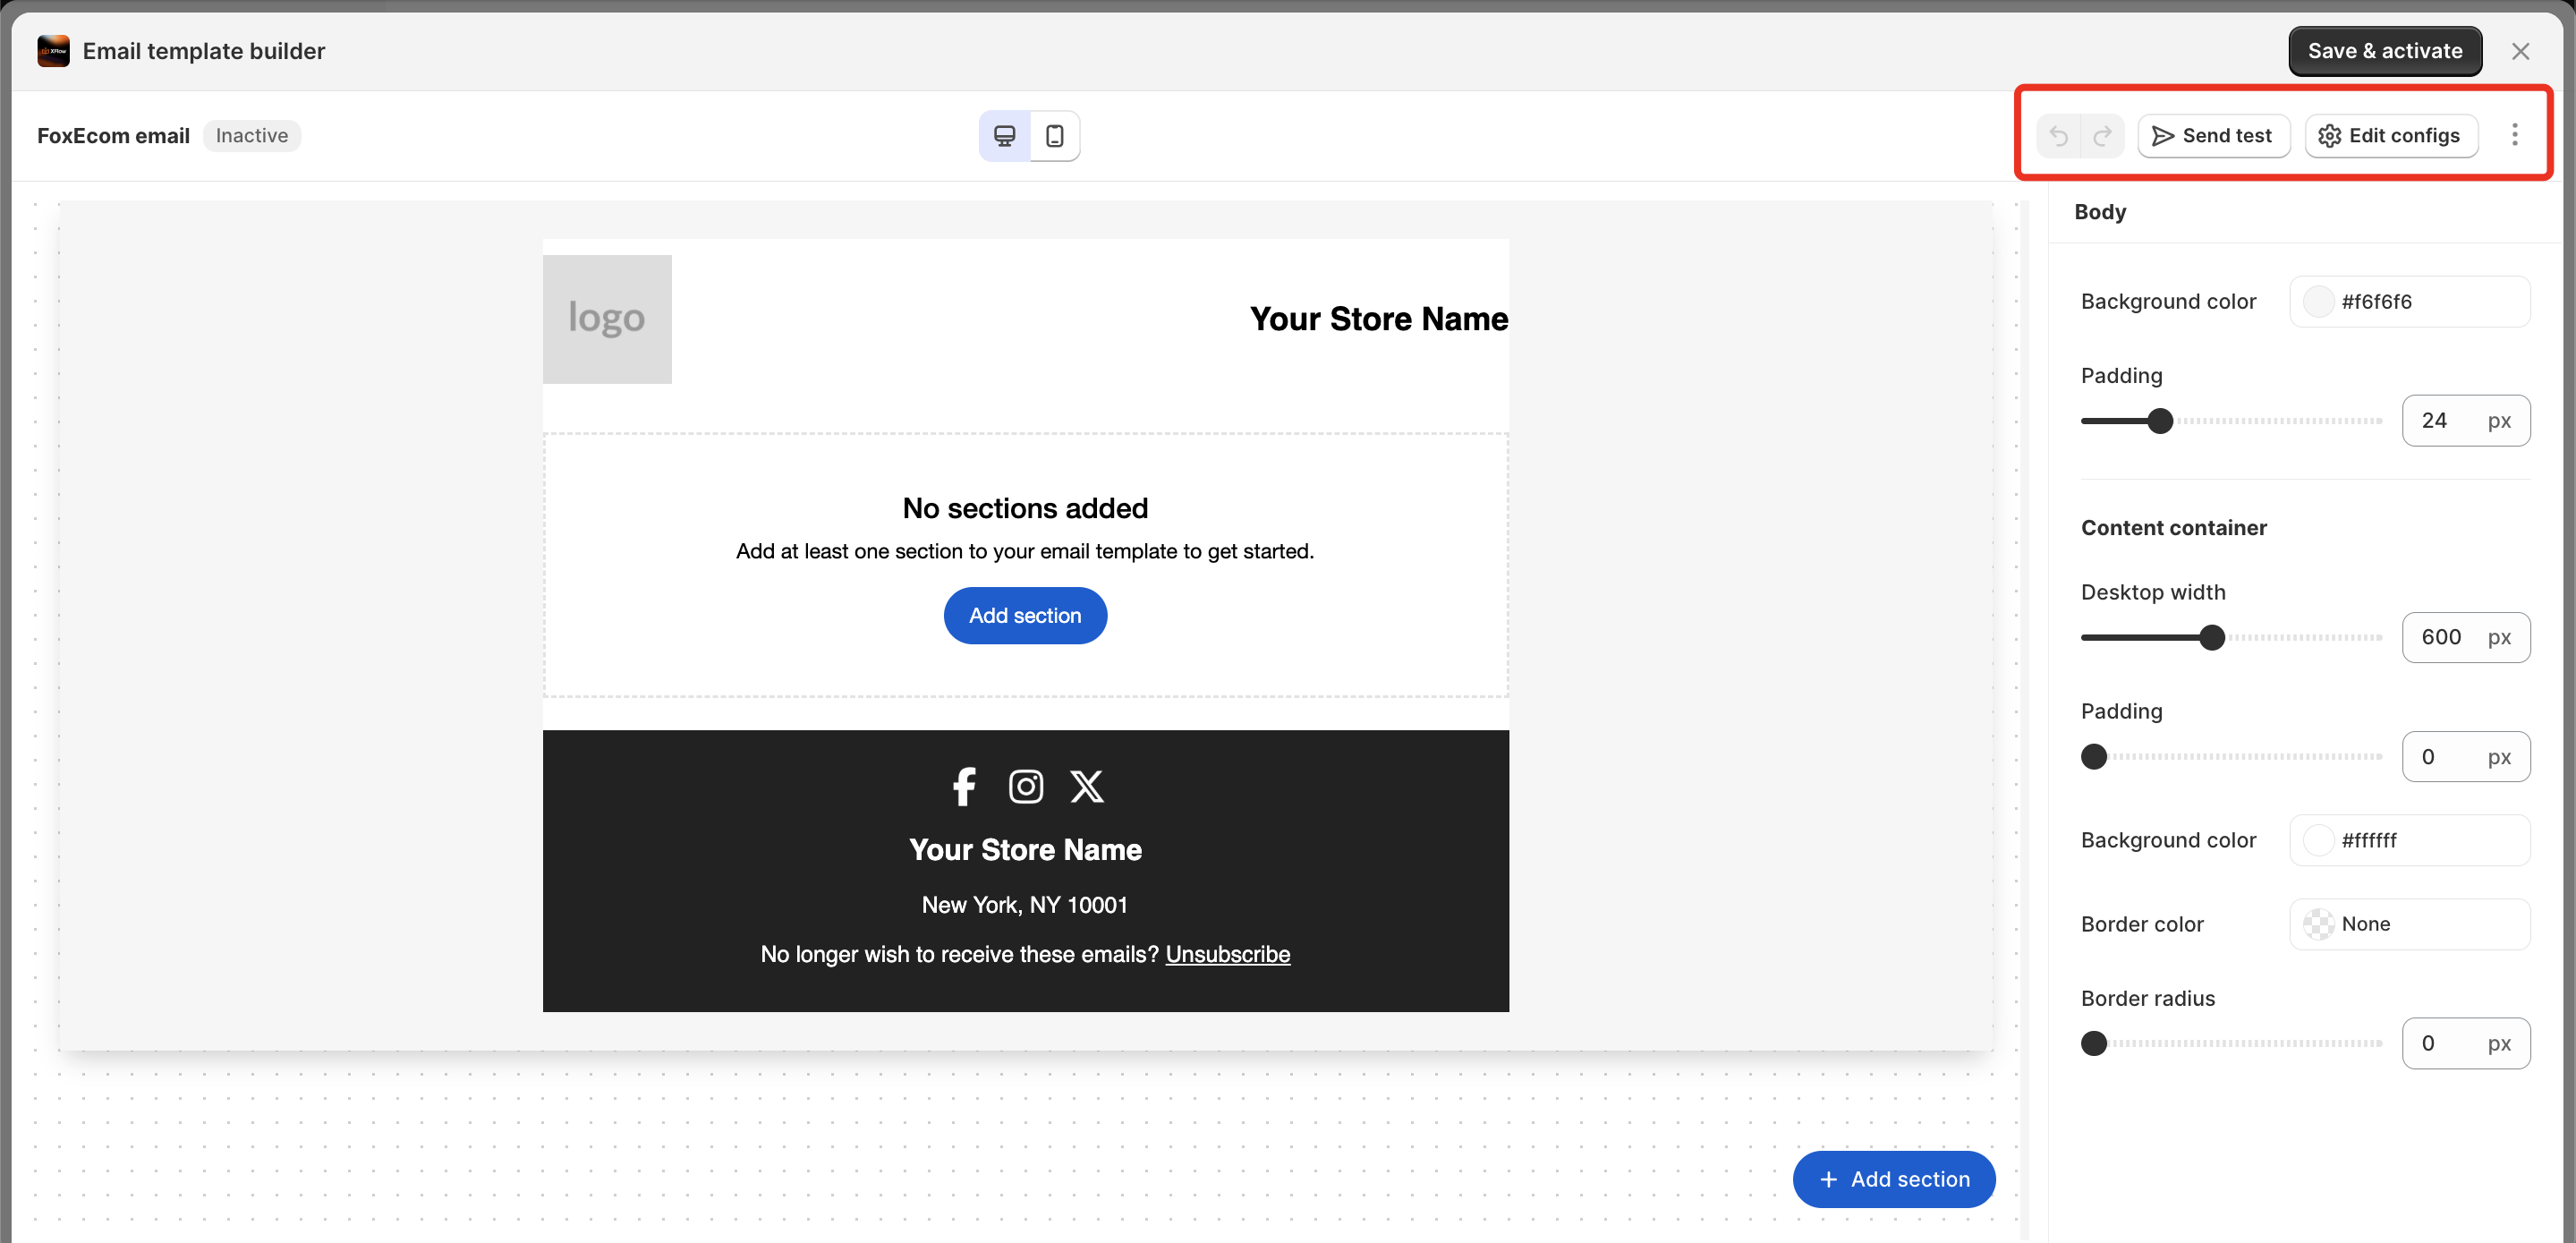Viewport: 2576px width, 1243px height.
Task: Click Save & activate
Action: click(x=2384, y=51)
